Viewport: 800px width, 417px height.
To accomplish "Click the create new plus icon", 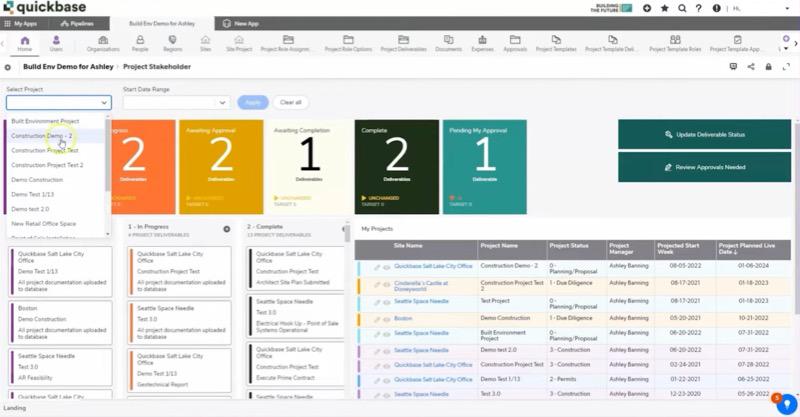I will click(647, 8).
